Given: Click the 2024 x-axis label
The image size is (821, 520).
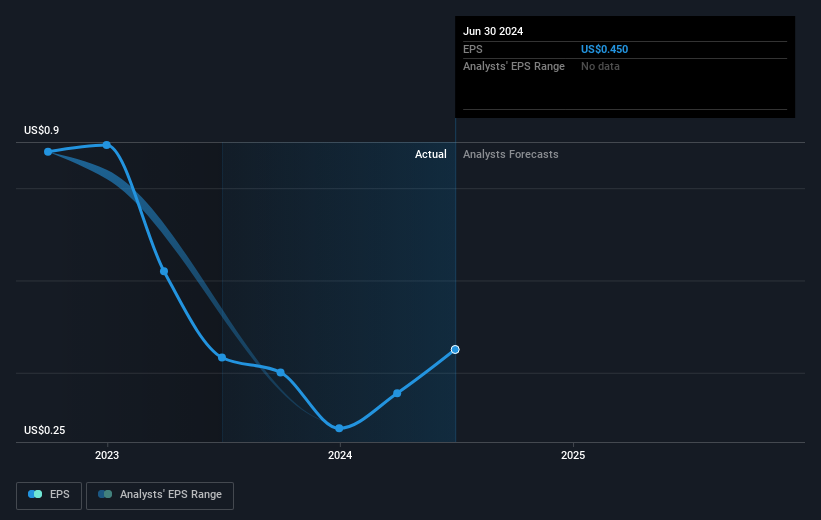Looking at the screenshot, I should point(340,456).
